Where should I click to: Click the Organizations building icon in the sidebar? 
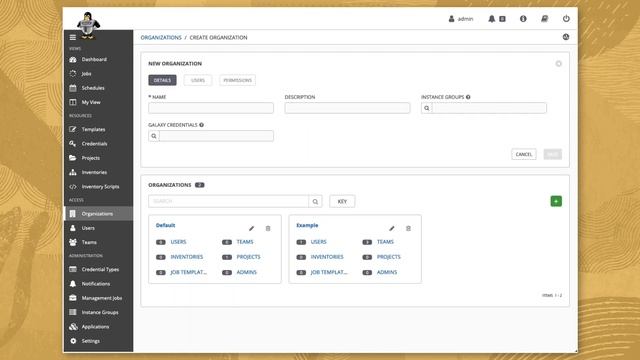click(x=73, y=214)
